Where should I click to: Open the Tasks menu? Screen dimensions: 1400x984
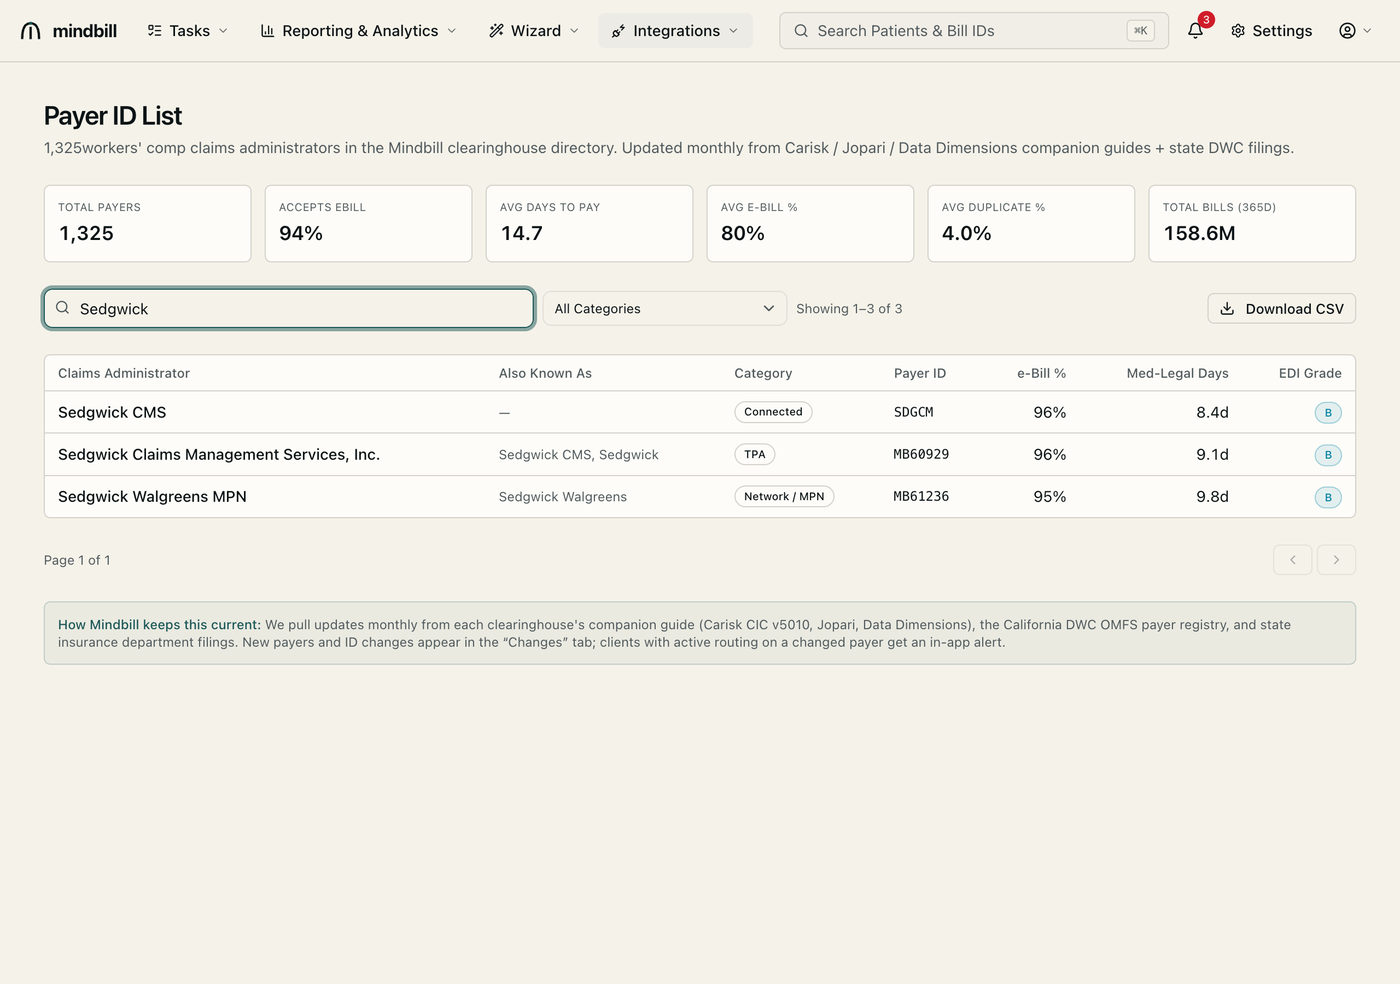pyautogui.click(x=188, y=31)
